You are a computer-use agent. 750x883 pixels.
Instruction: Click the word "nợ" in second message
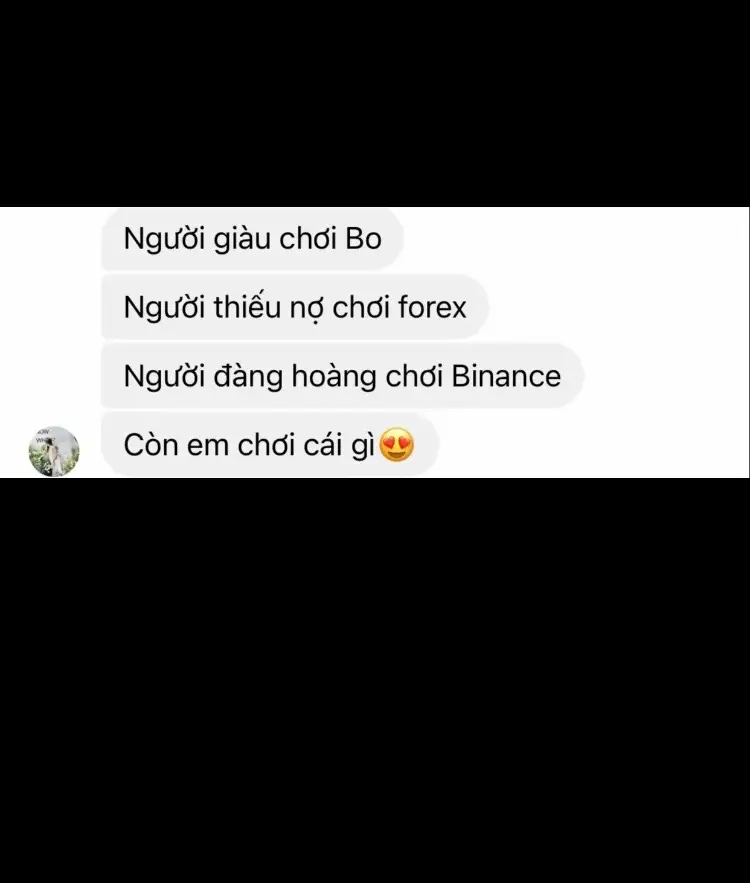[306, 309]
